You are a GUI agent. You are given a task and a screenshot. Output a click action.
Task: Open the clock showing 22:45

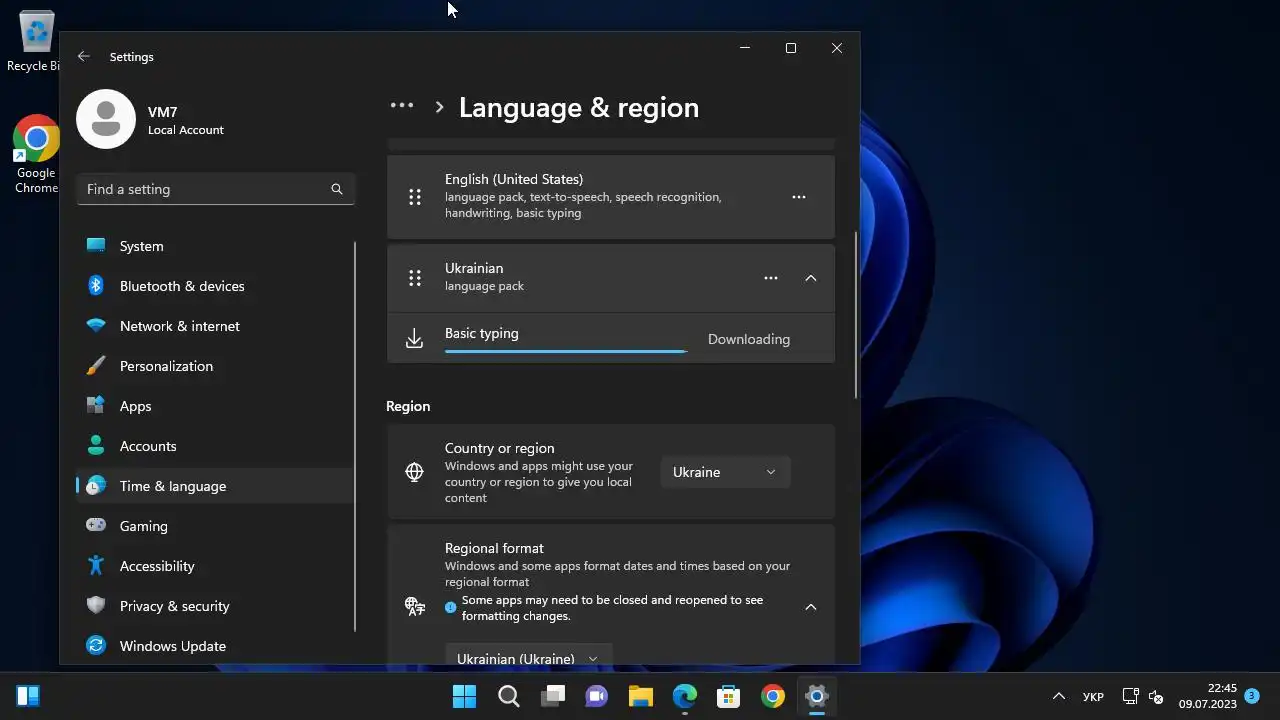click(1207, 696)
